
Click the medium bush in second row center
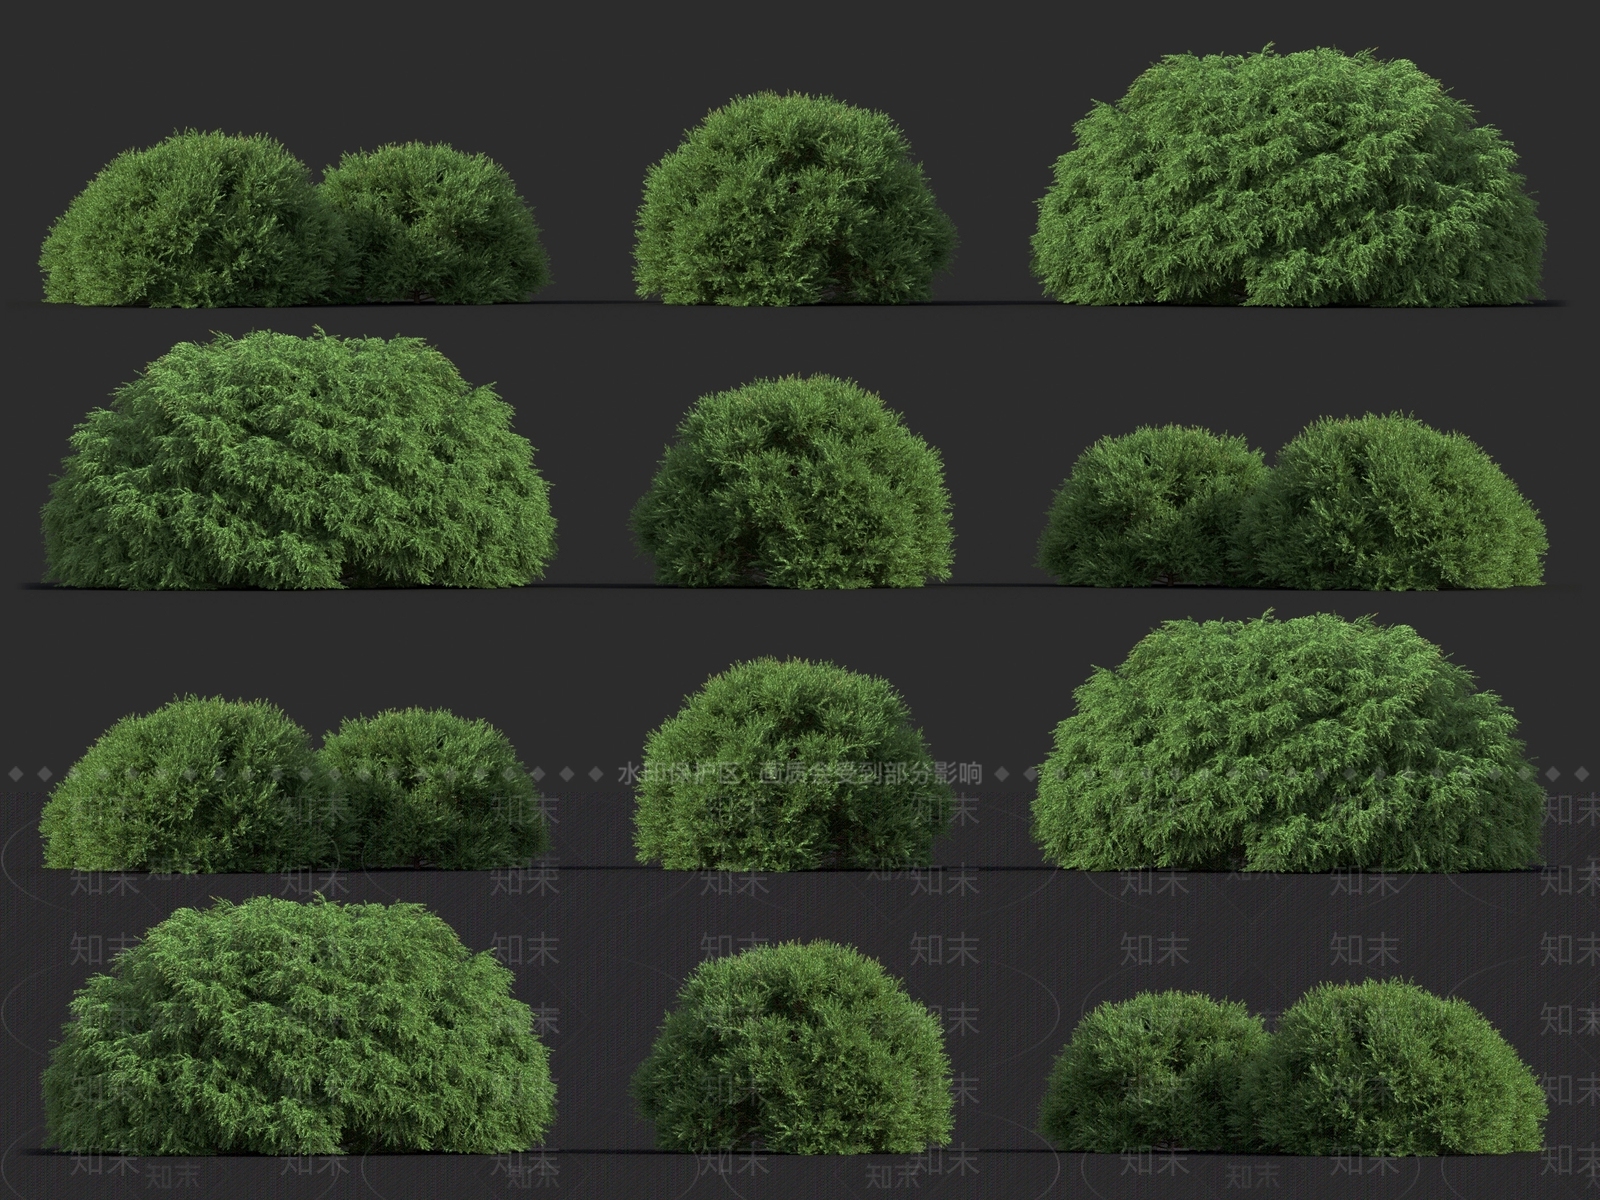(x=790, y=480)
